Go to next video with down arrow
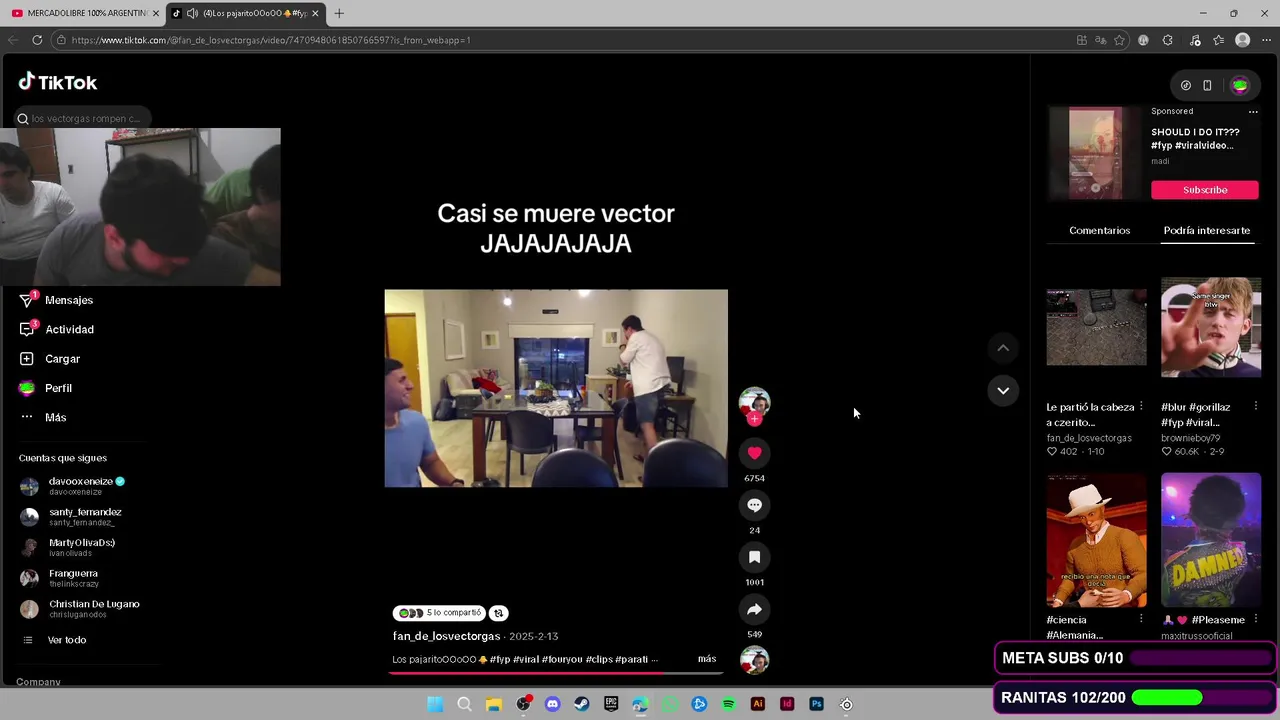 pyautogui.click(x=1003, y=391)
